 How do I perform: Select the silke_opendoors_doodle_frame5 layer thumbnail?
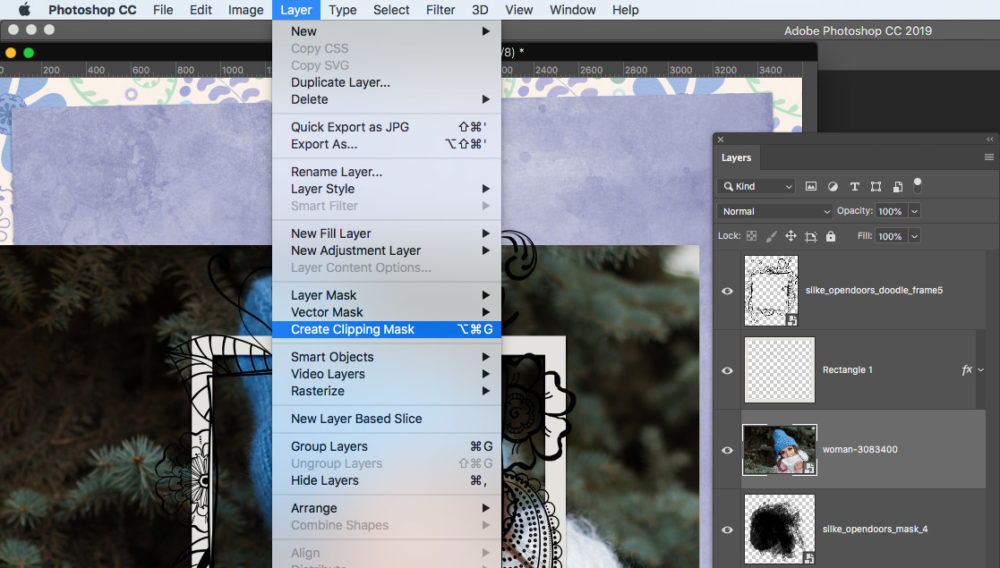pos(771,291)
